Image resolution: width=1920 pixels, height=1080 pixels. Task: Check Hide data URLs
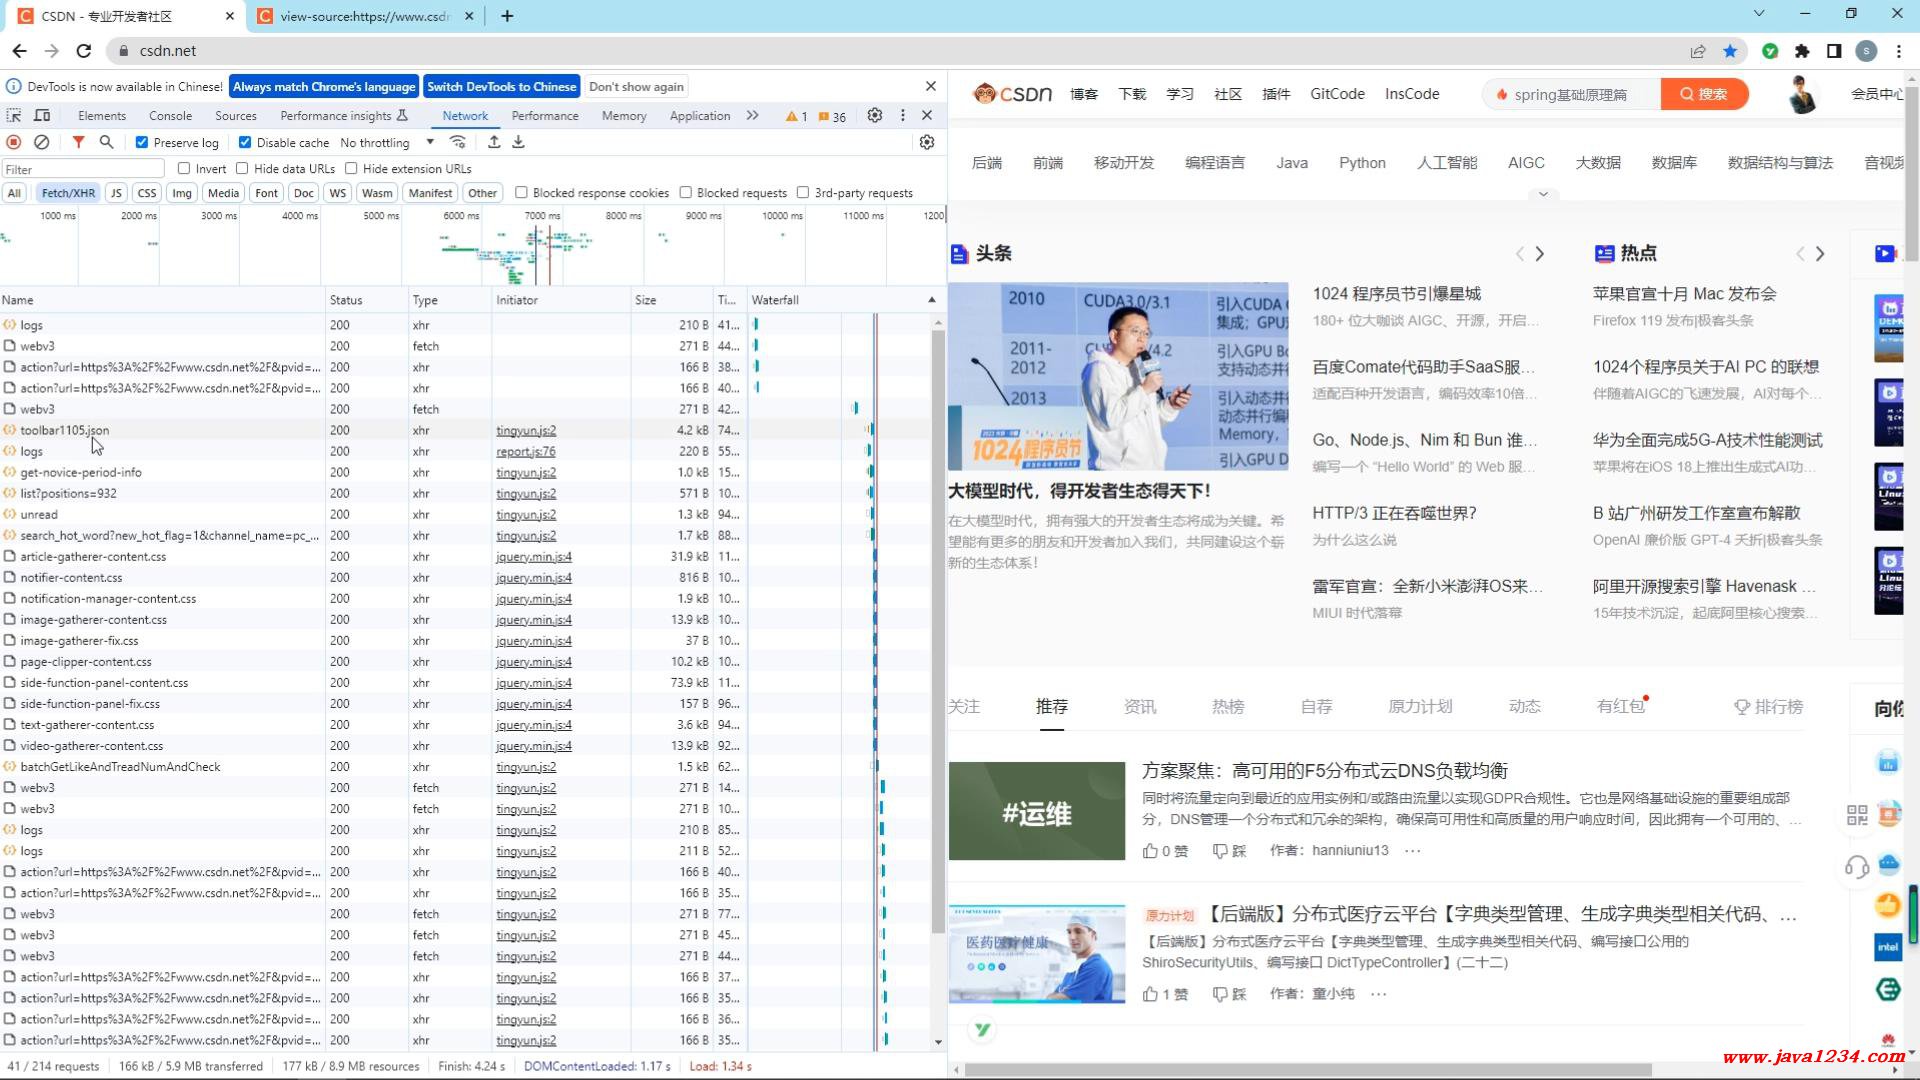(x=242, y=168)
